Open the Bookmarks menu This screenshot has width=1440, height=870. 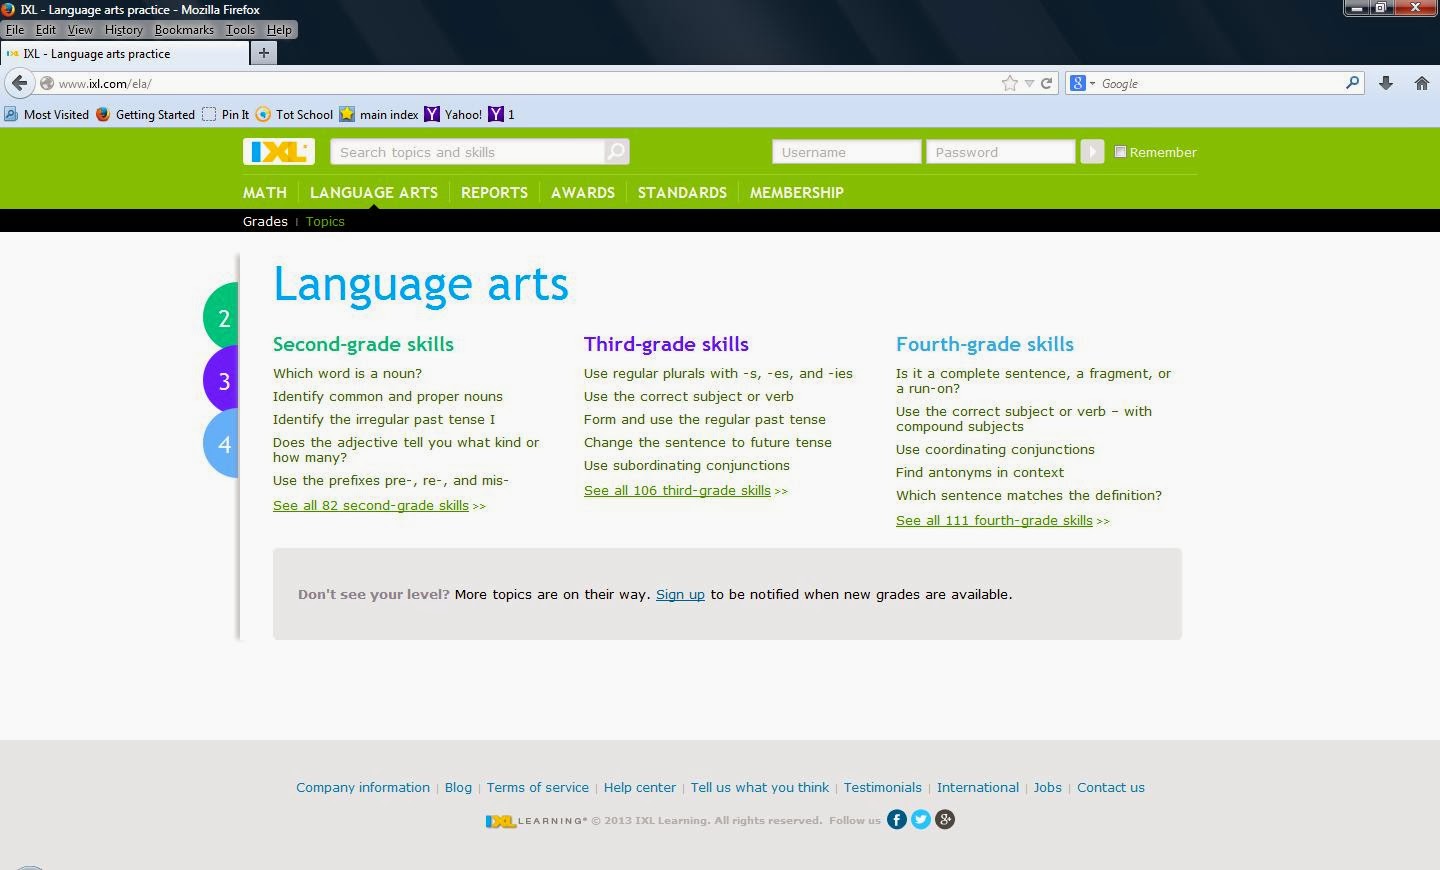[x=184, y=30]
